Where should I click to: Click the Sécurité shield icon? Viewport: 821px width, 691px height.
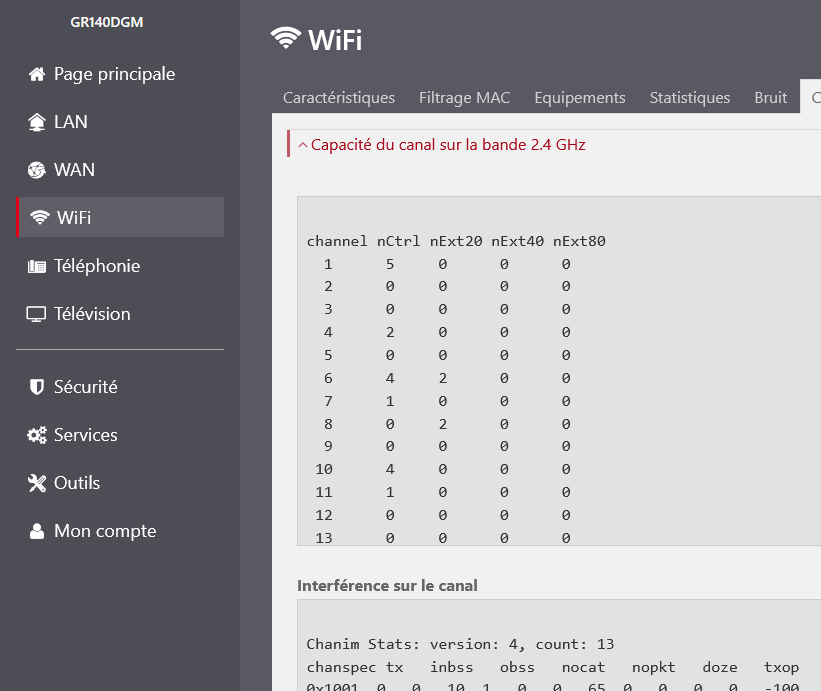click(37, 387)
